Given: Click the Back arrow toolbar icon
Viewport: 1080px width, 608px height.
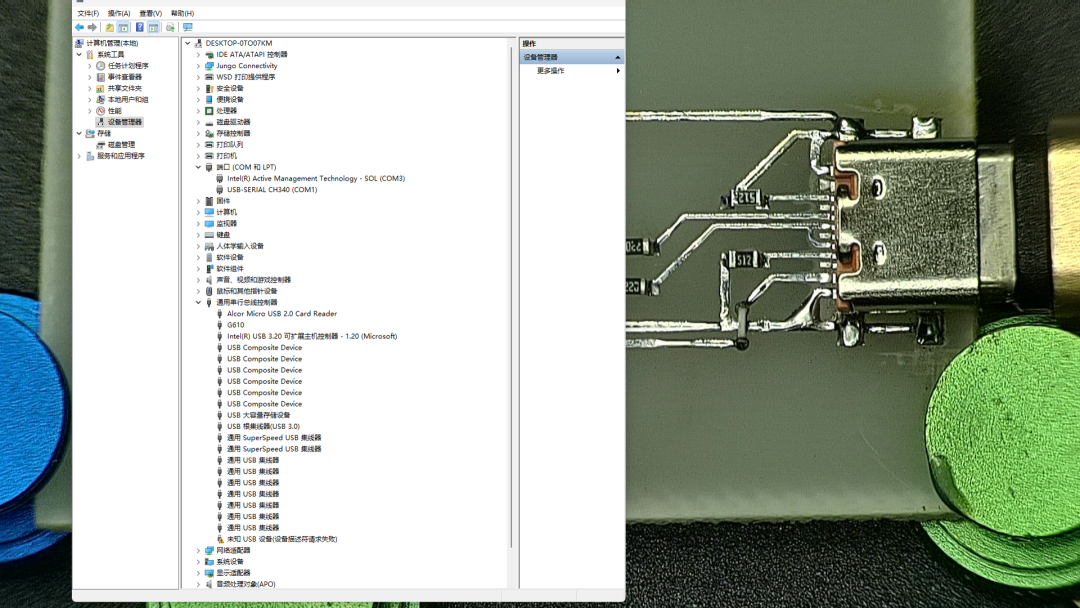Looking at the screenshot, I should 79,28.
